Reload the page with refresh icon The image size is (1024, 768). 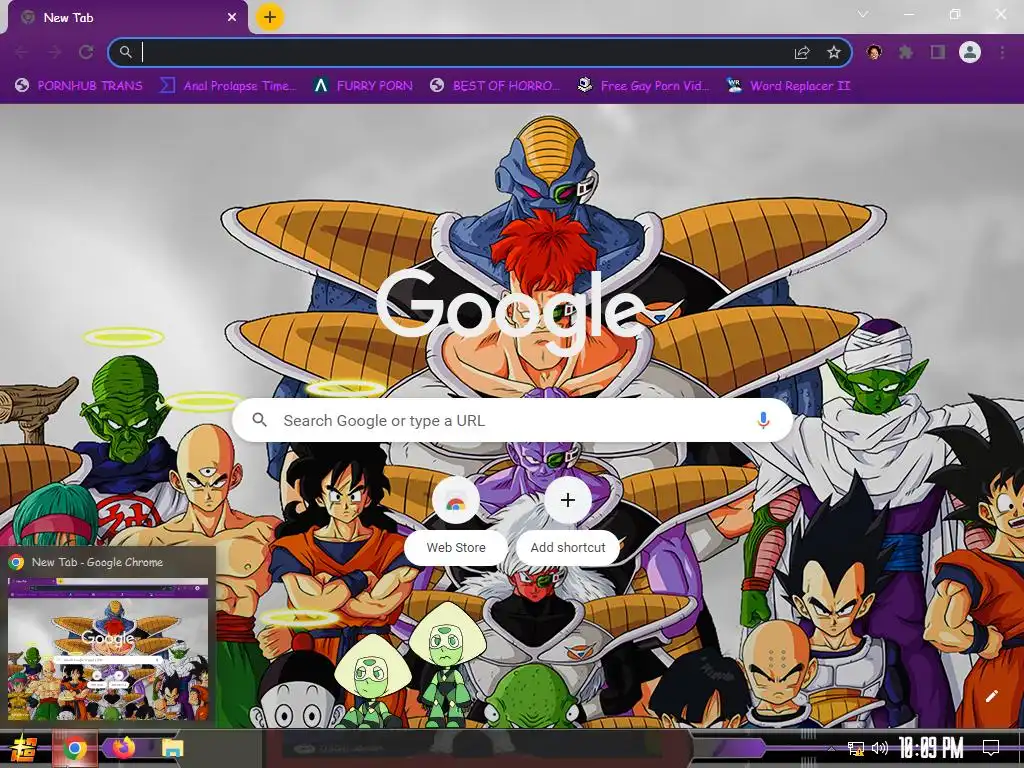tap(86, 52)
